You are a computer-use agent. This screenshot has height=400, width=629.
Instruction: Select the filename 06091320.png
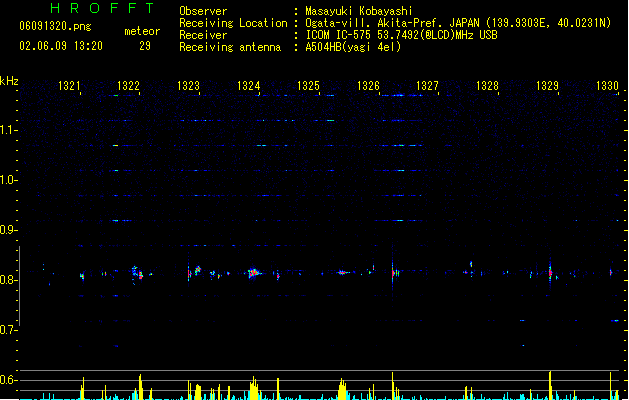tap(55, 26)
